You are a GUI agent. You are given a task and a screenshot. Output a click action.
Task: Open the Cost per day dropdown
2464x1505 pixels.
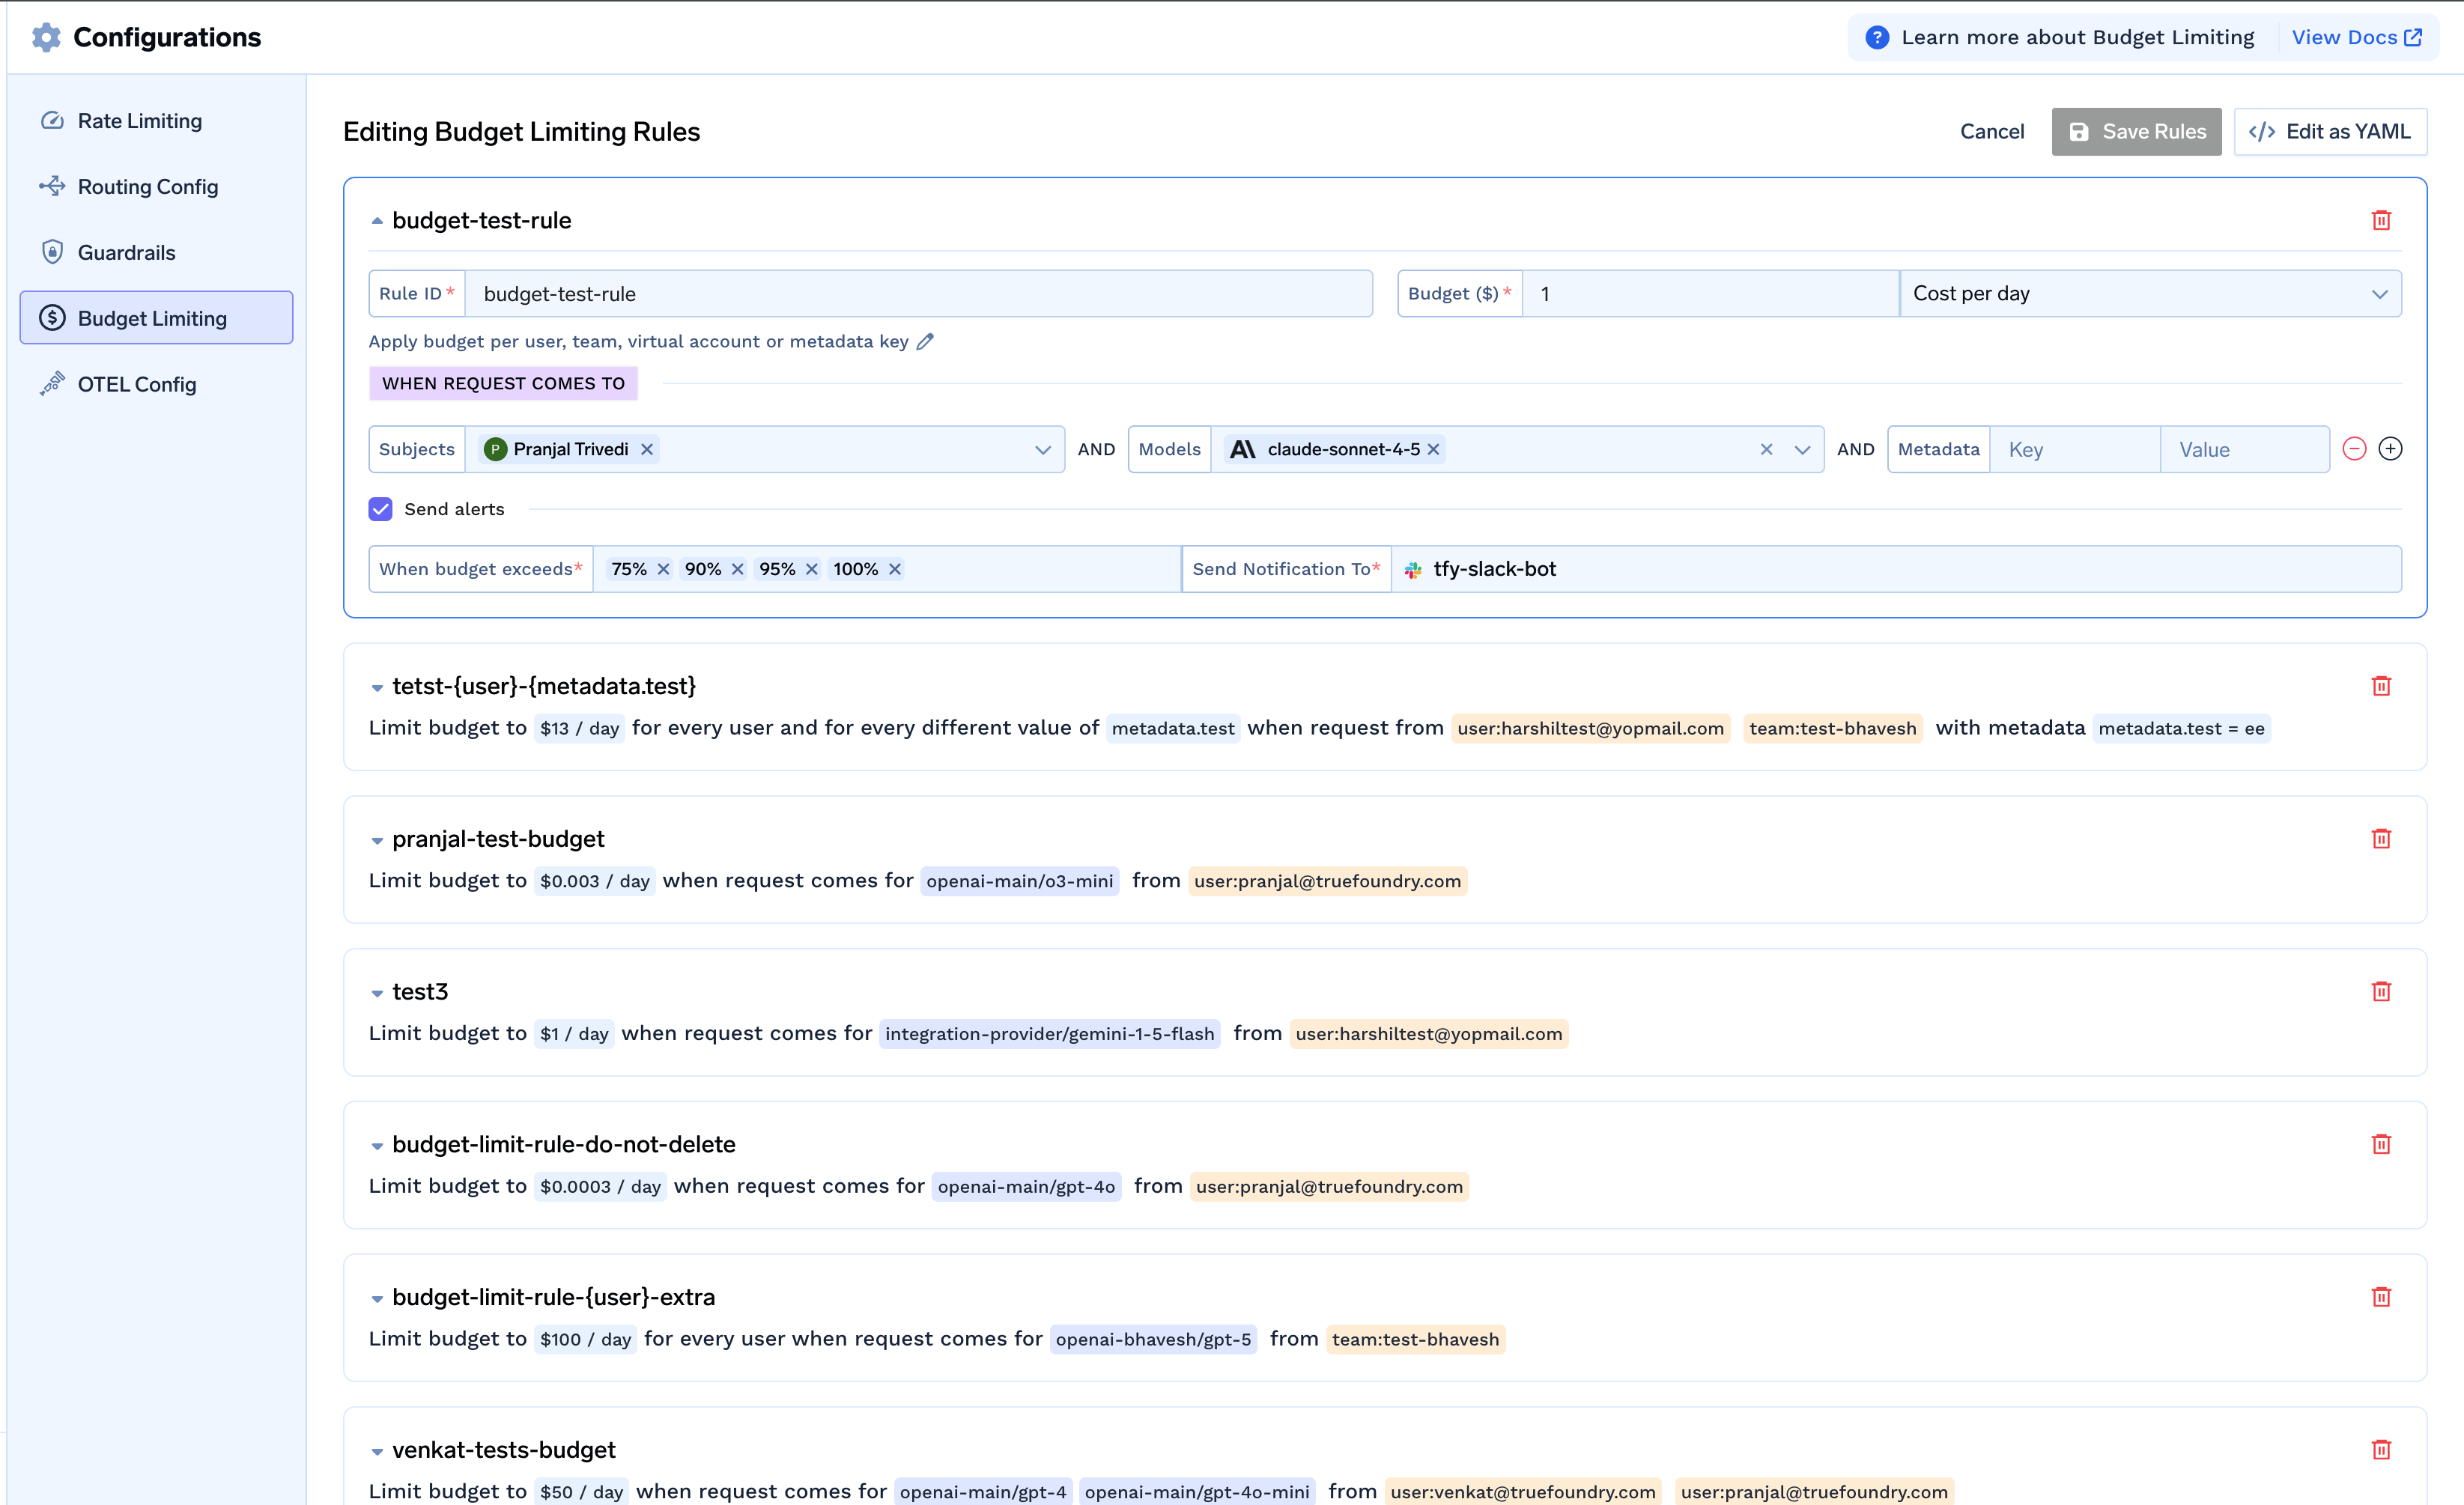pyautogui.click(x=2381, y=293)
